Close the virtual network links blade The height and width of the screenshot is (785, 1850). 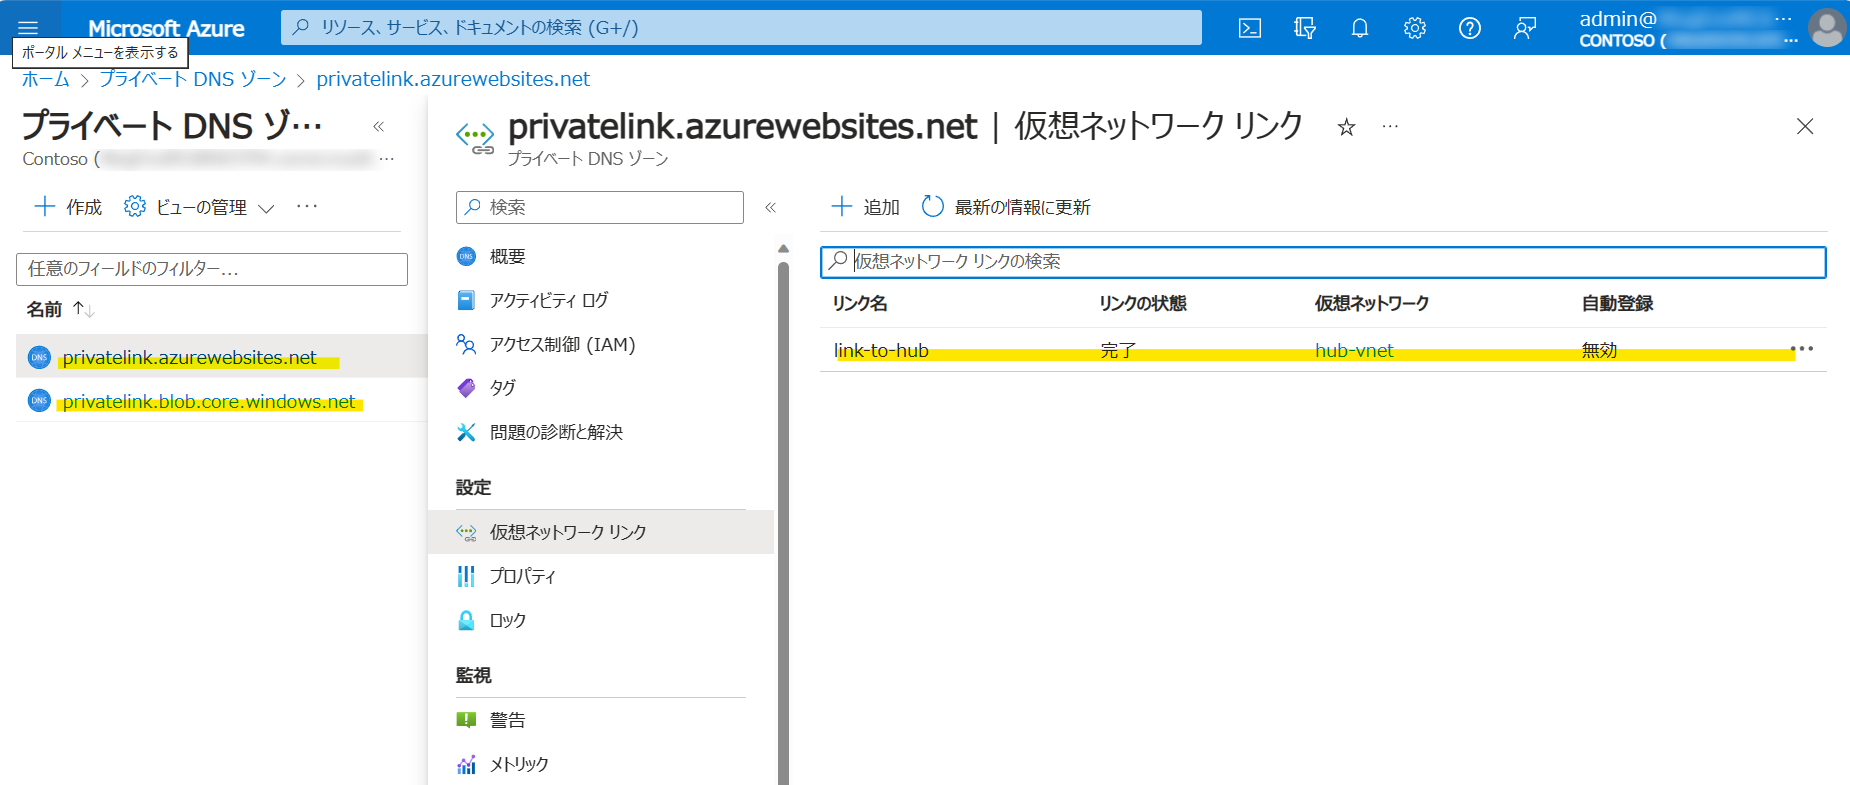[1805, 126]
